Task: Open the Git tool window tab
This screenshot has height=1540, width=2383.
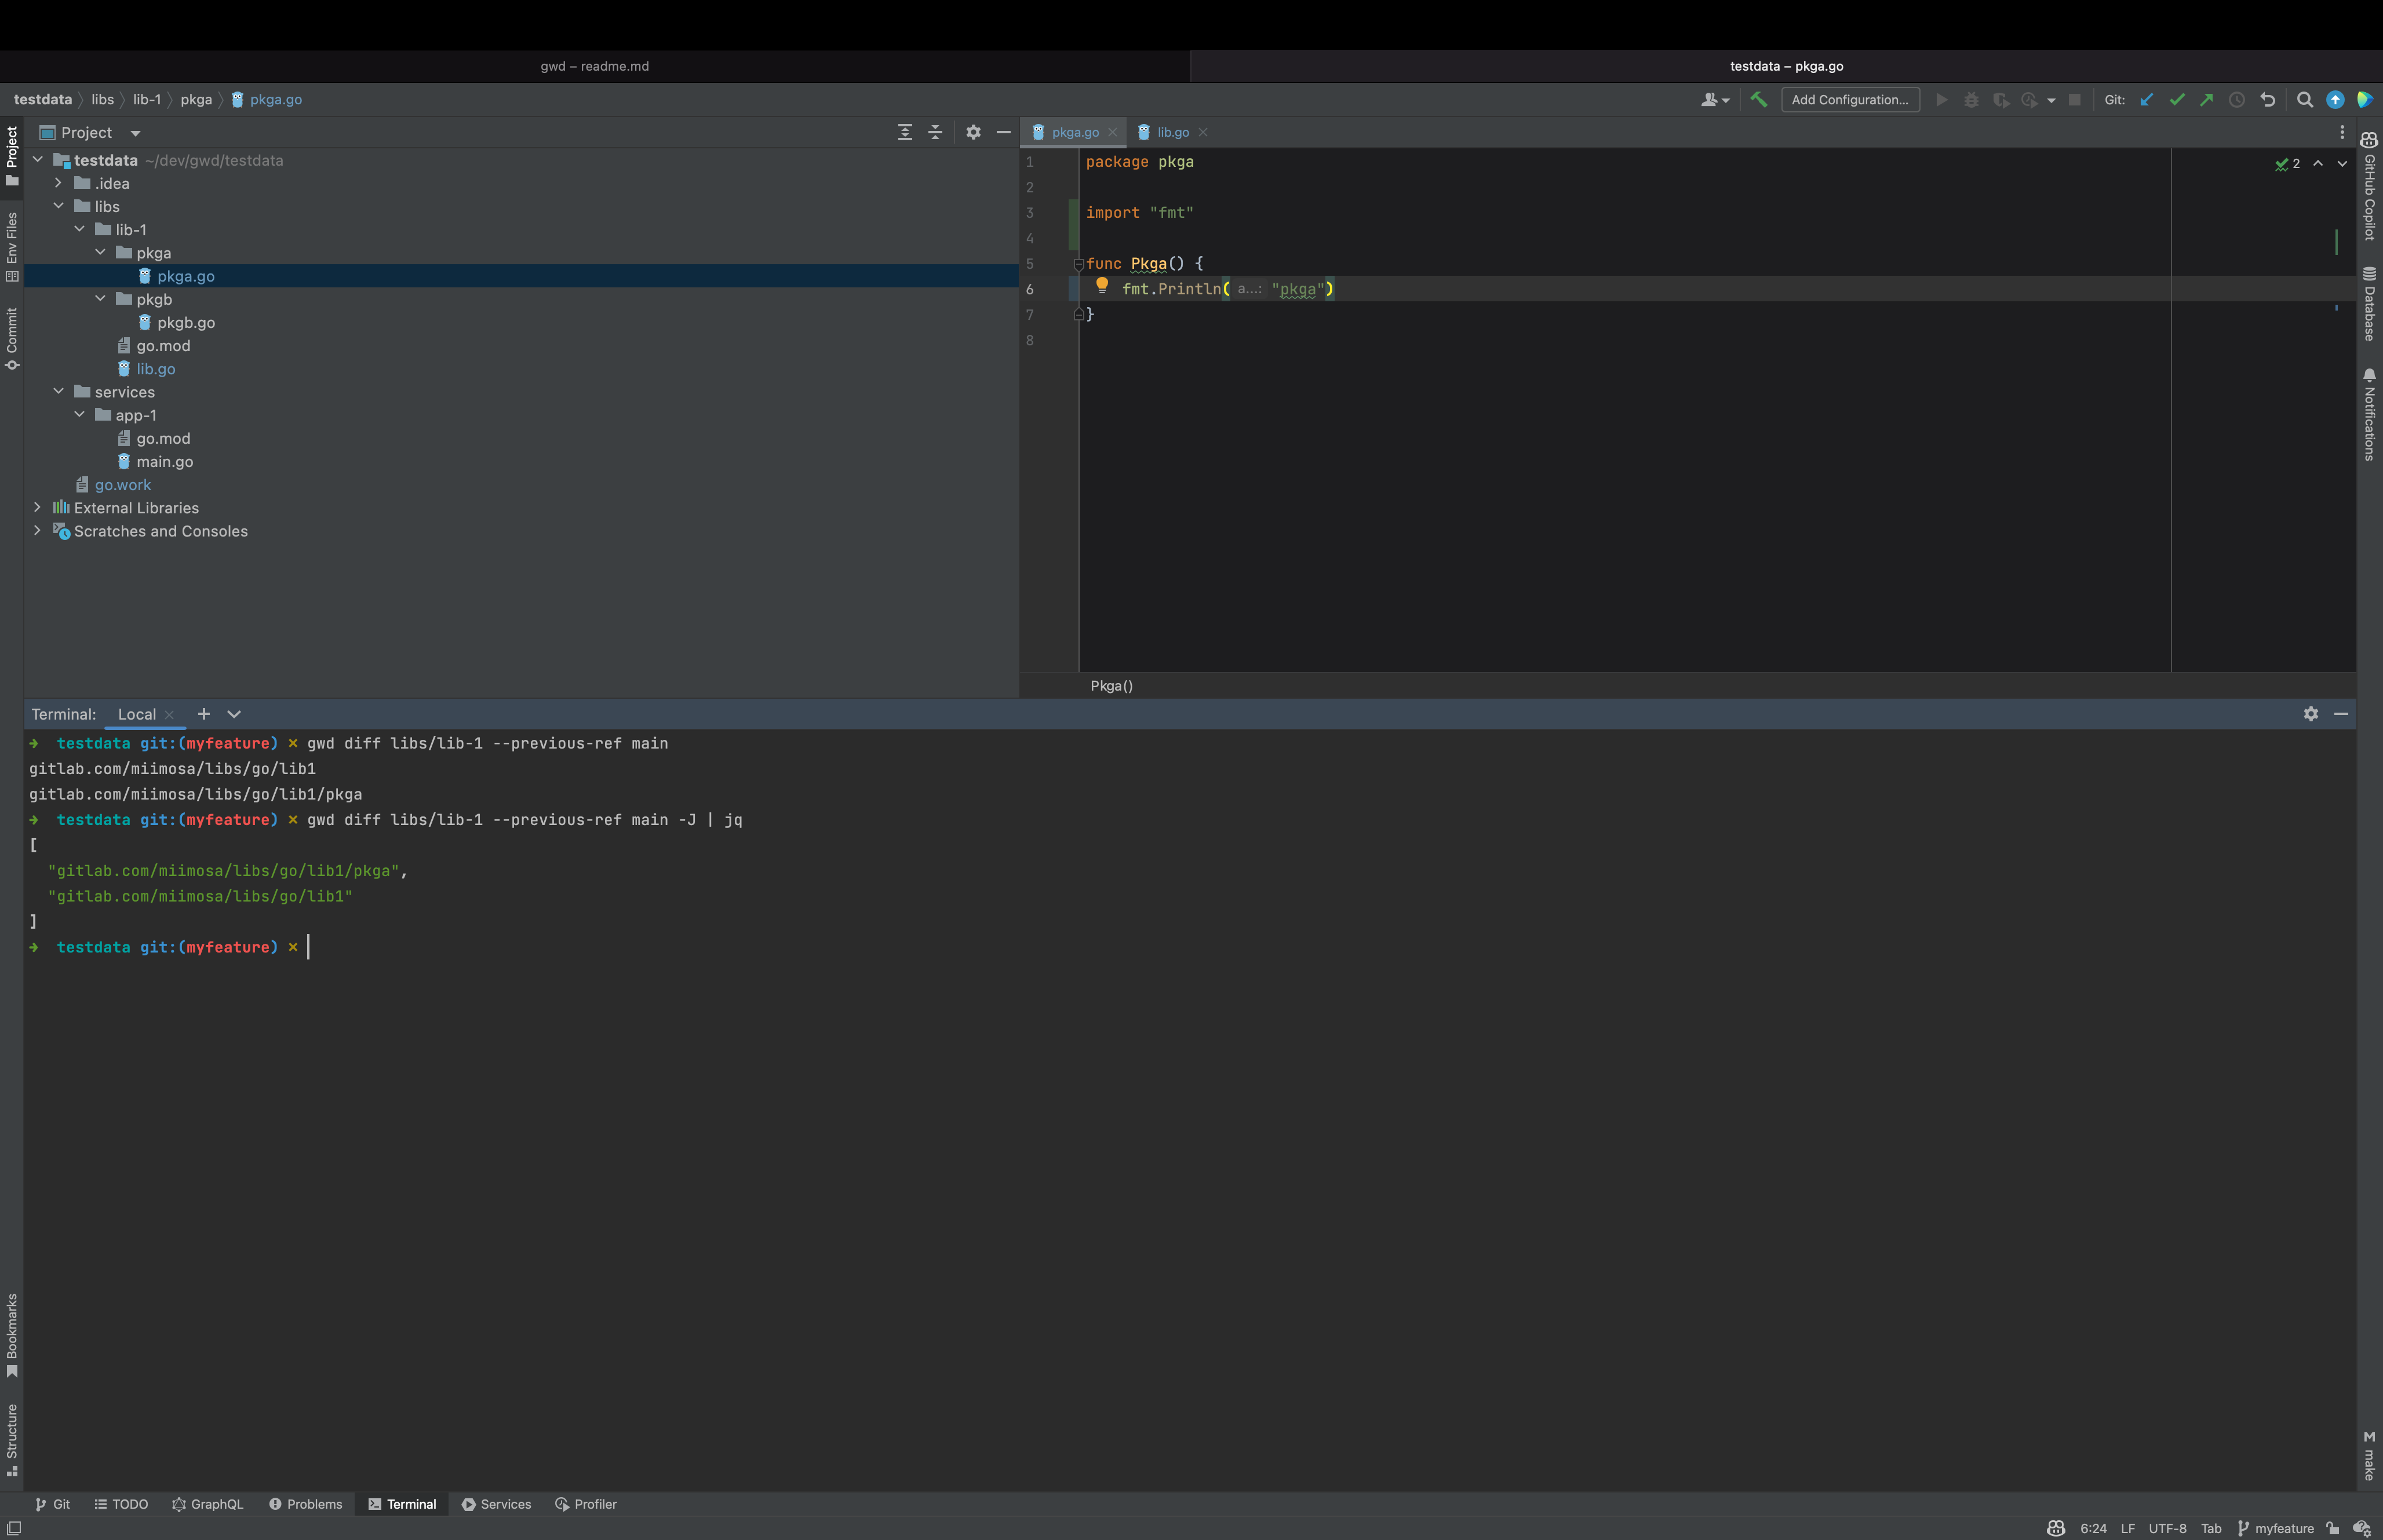Action: pos(52,1504)
